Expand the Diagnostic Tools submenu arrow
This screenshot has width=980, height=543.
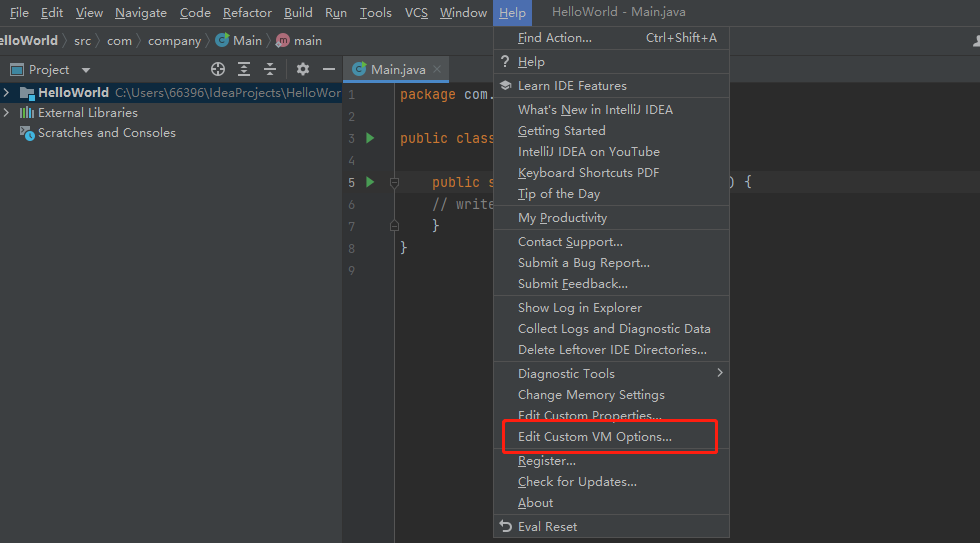pos(720,372)
